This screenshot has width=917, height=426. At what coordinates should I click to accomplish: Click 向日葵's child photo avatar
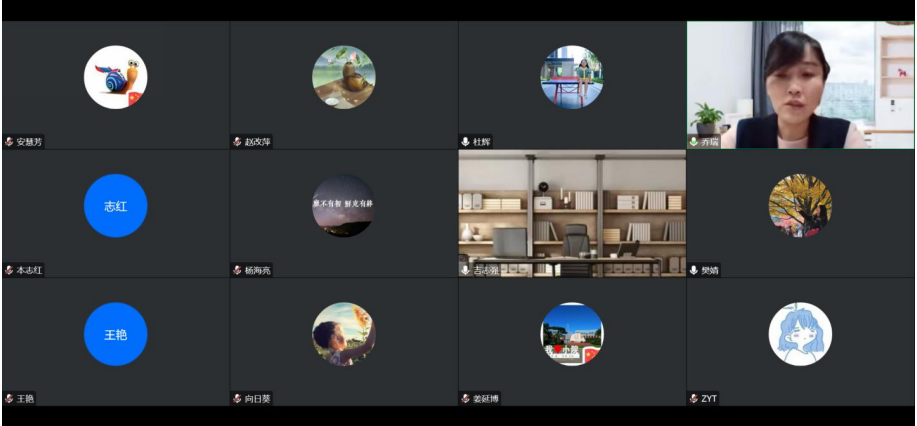pyautogui.click(x=343, y=334)
